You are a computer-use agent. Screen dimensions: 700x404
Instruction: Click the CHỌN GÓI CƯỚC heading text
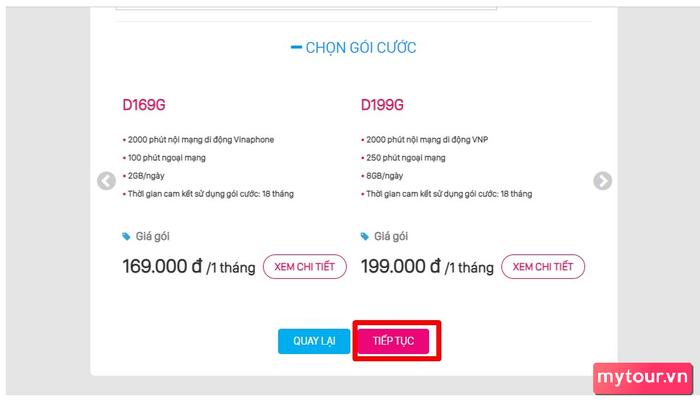click(x=361, y=47)
